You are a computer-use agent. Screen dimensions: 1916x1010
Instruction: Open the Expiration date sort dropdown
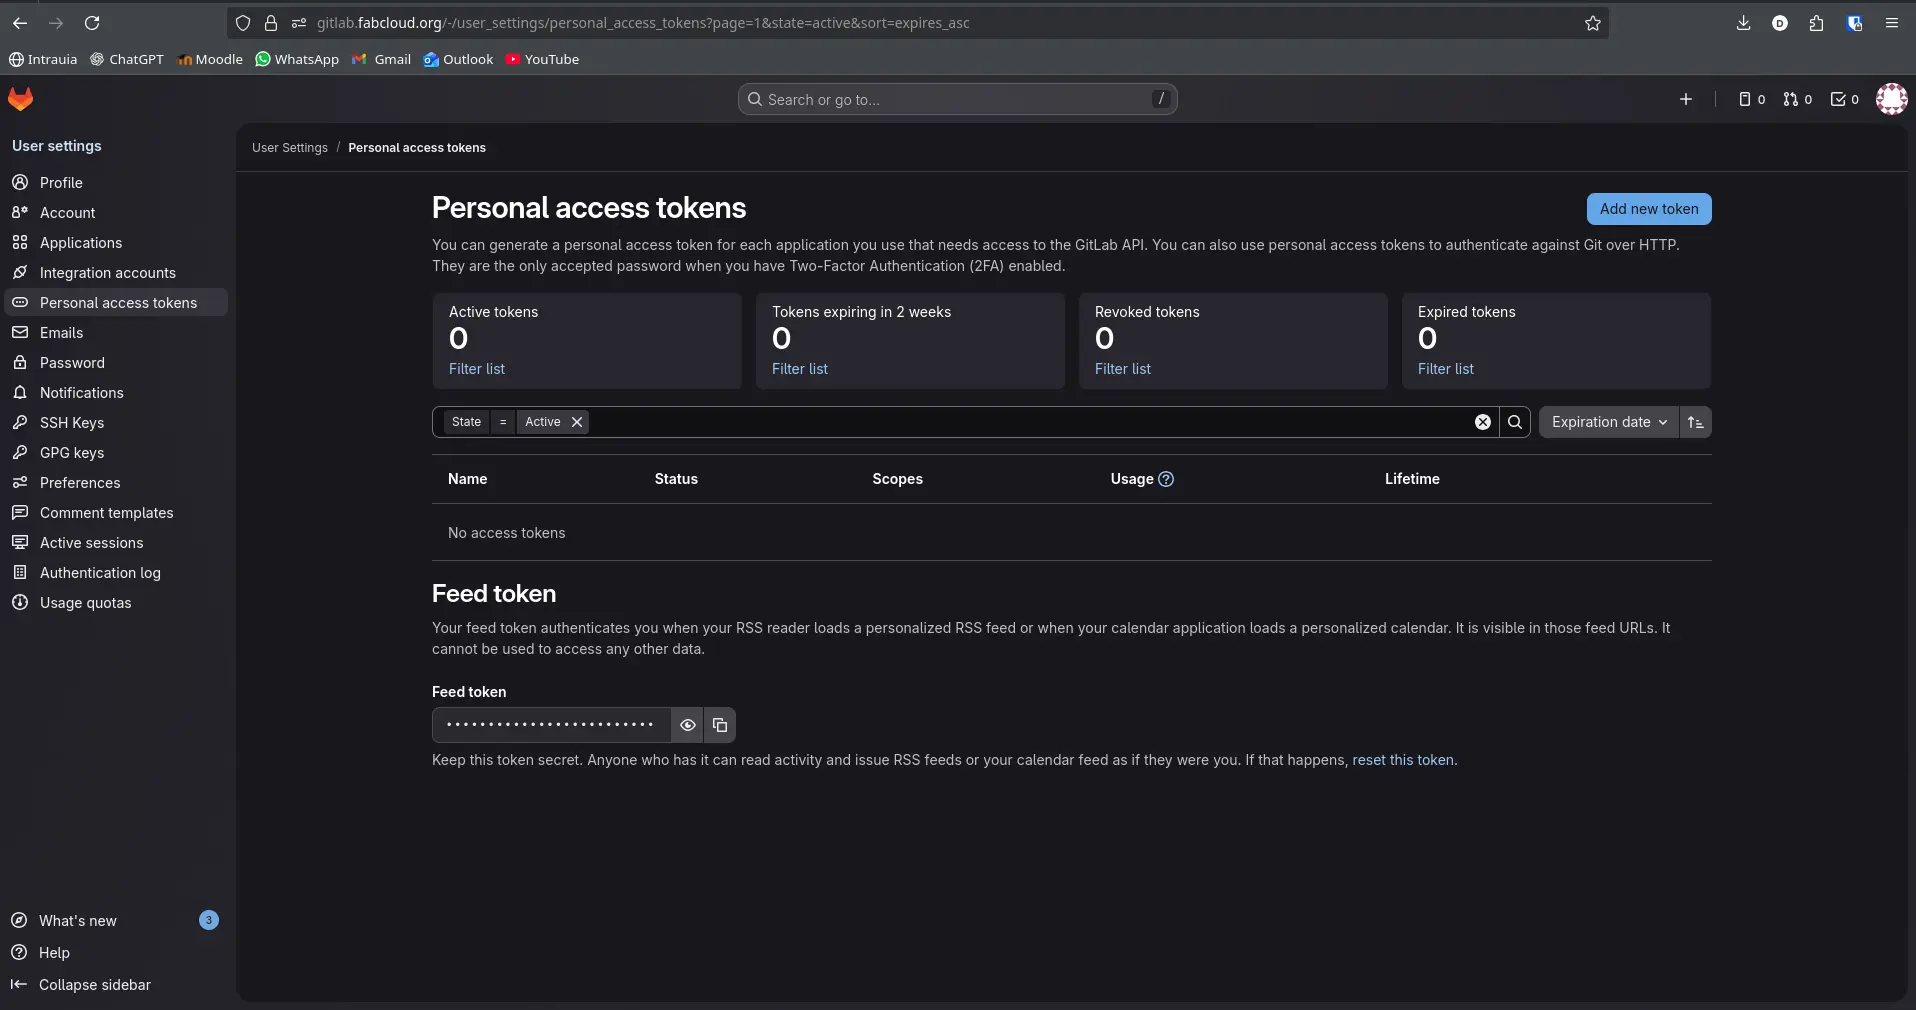tap(1607, 422)
